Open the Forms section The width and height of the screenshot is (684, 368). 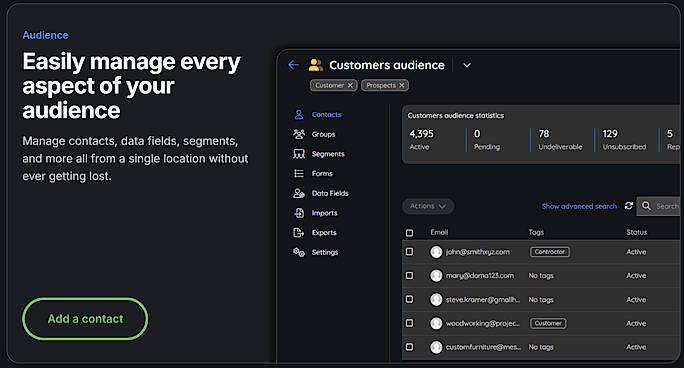[x=322, y=174]
